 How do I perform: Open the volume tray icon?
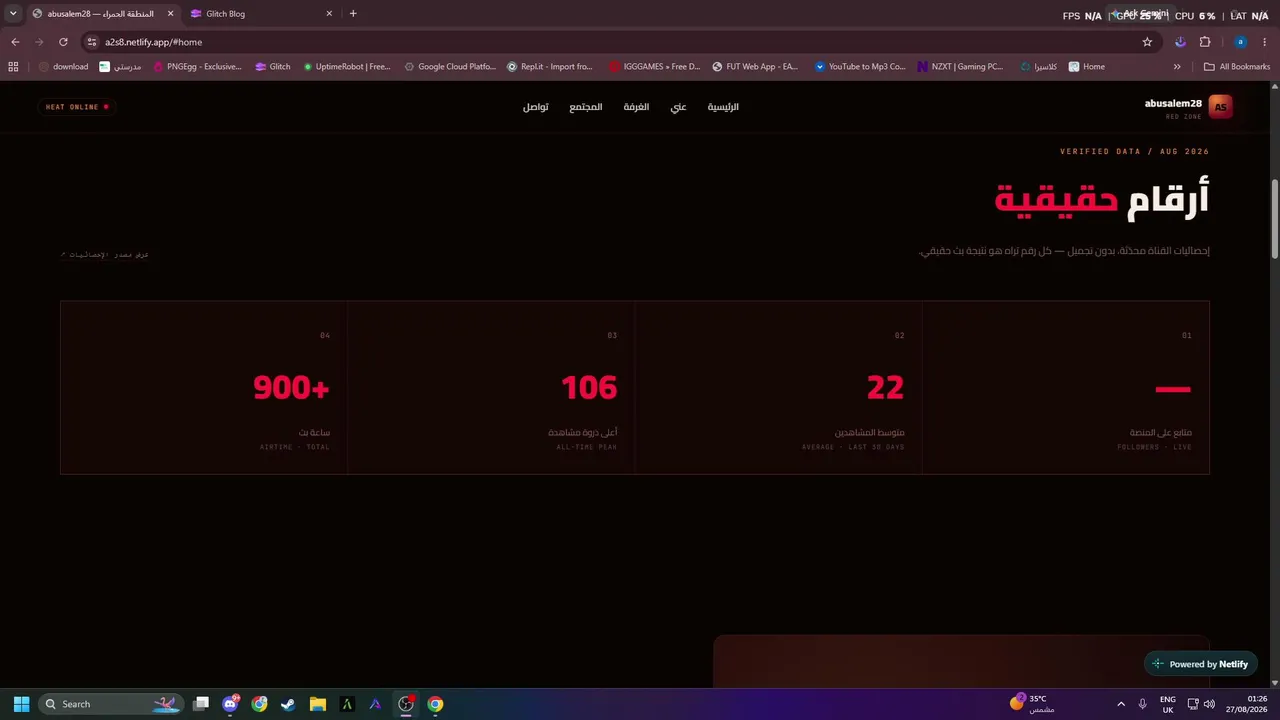point(1209,704)
